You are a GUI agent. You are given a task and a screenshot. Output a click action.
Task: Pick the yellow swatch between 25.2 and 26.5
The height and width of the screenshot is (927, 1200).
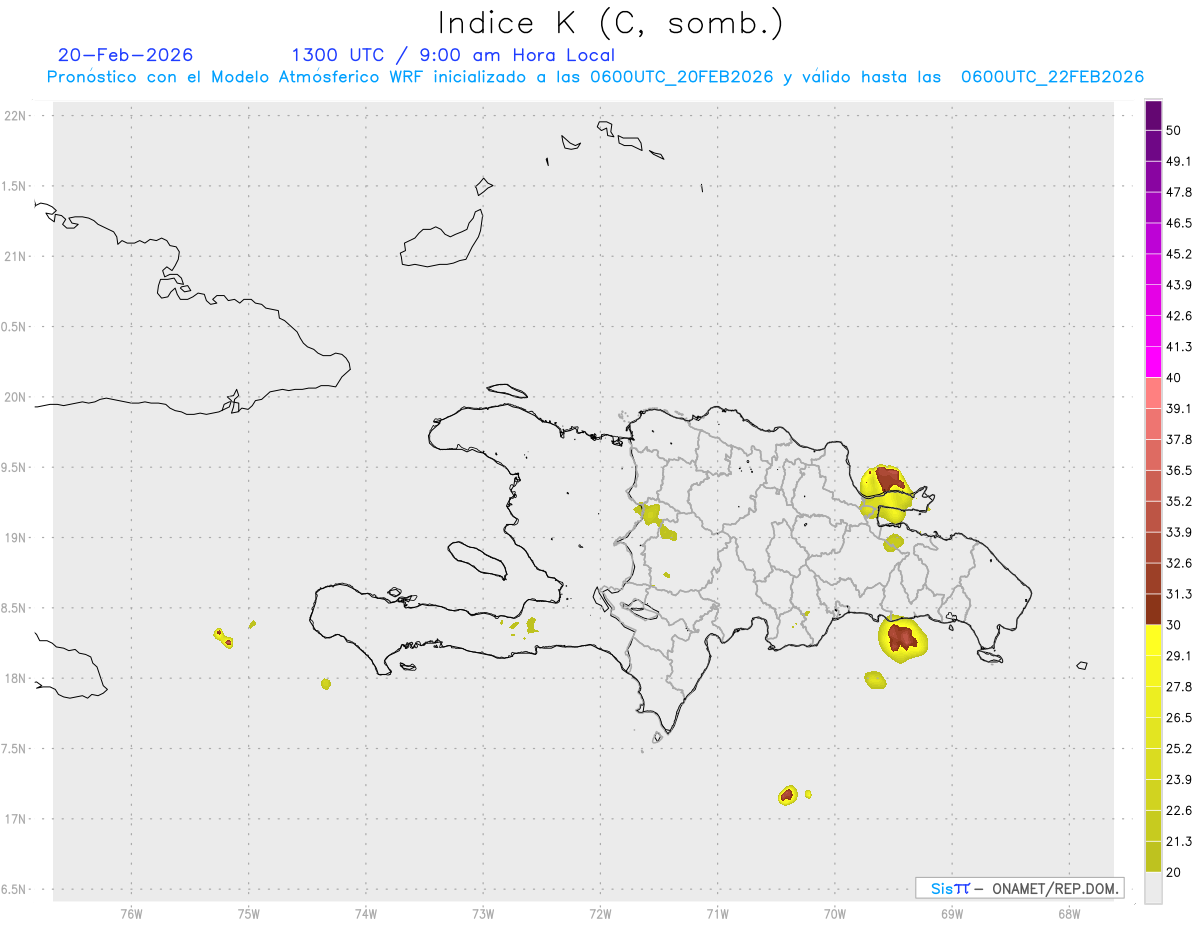pos(1153,734)
